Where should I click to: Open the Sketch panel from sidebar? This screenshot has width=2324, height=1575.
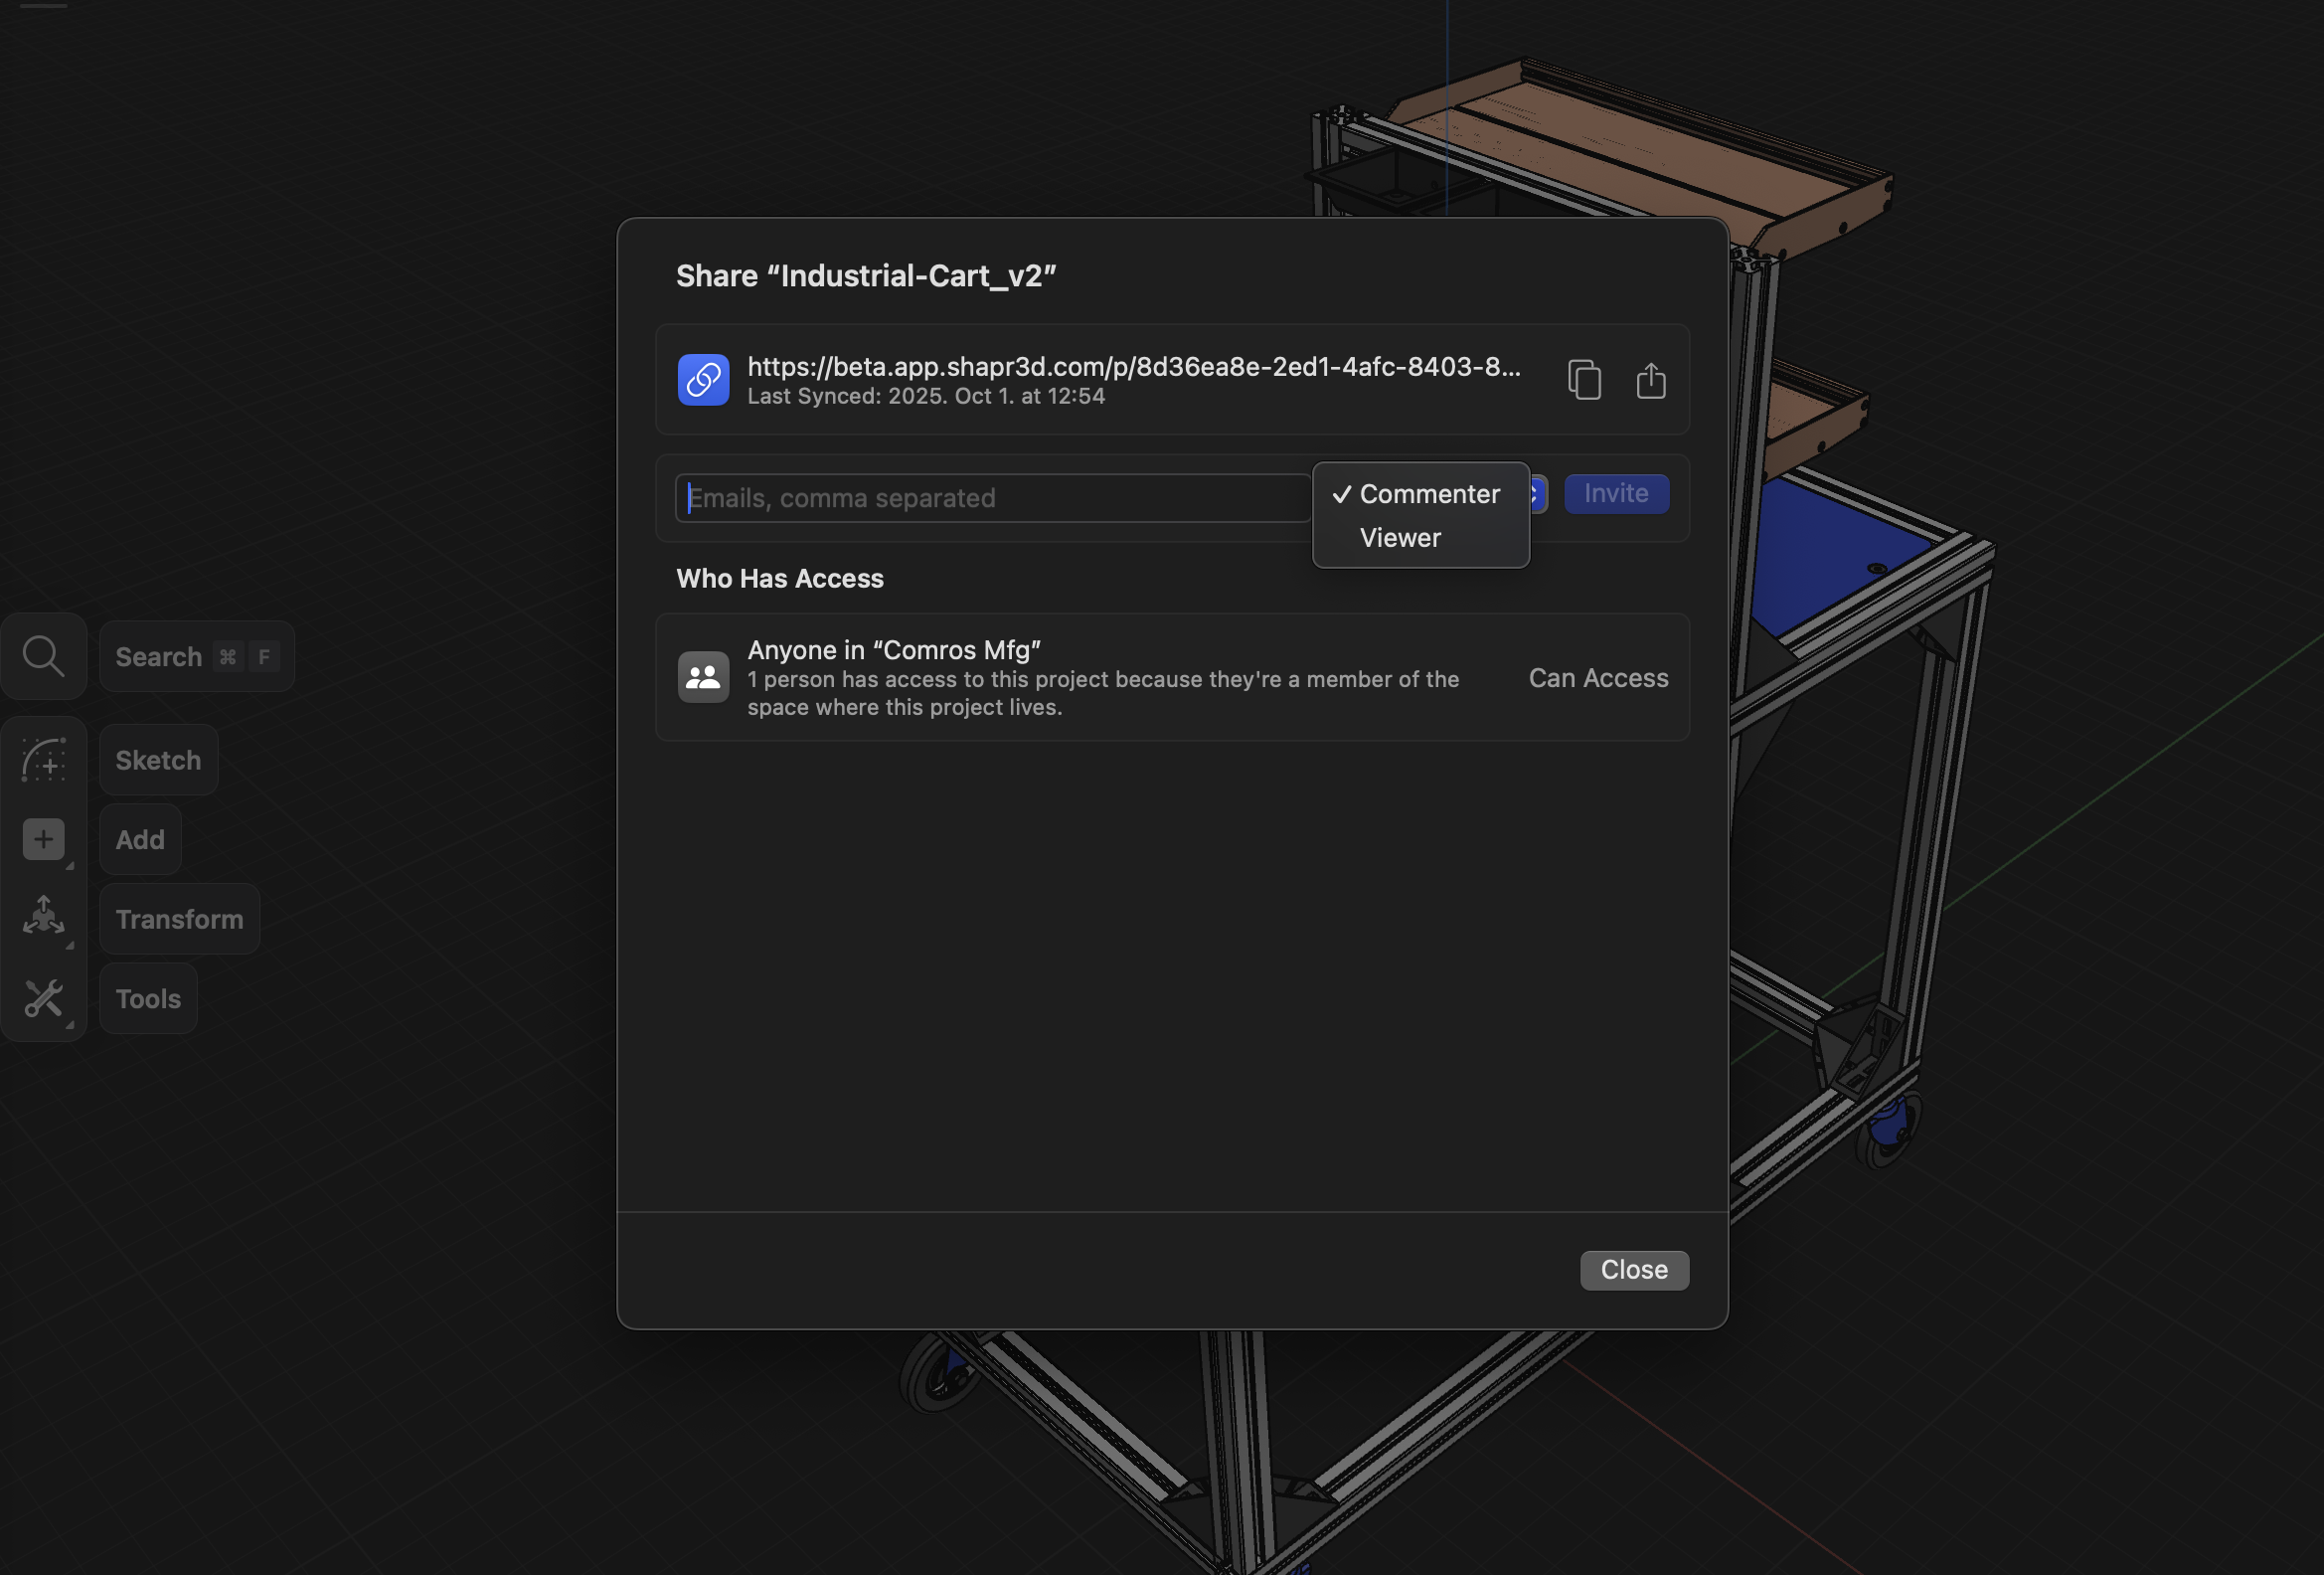[157, 760]
